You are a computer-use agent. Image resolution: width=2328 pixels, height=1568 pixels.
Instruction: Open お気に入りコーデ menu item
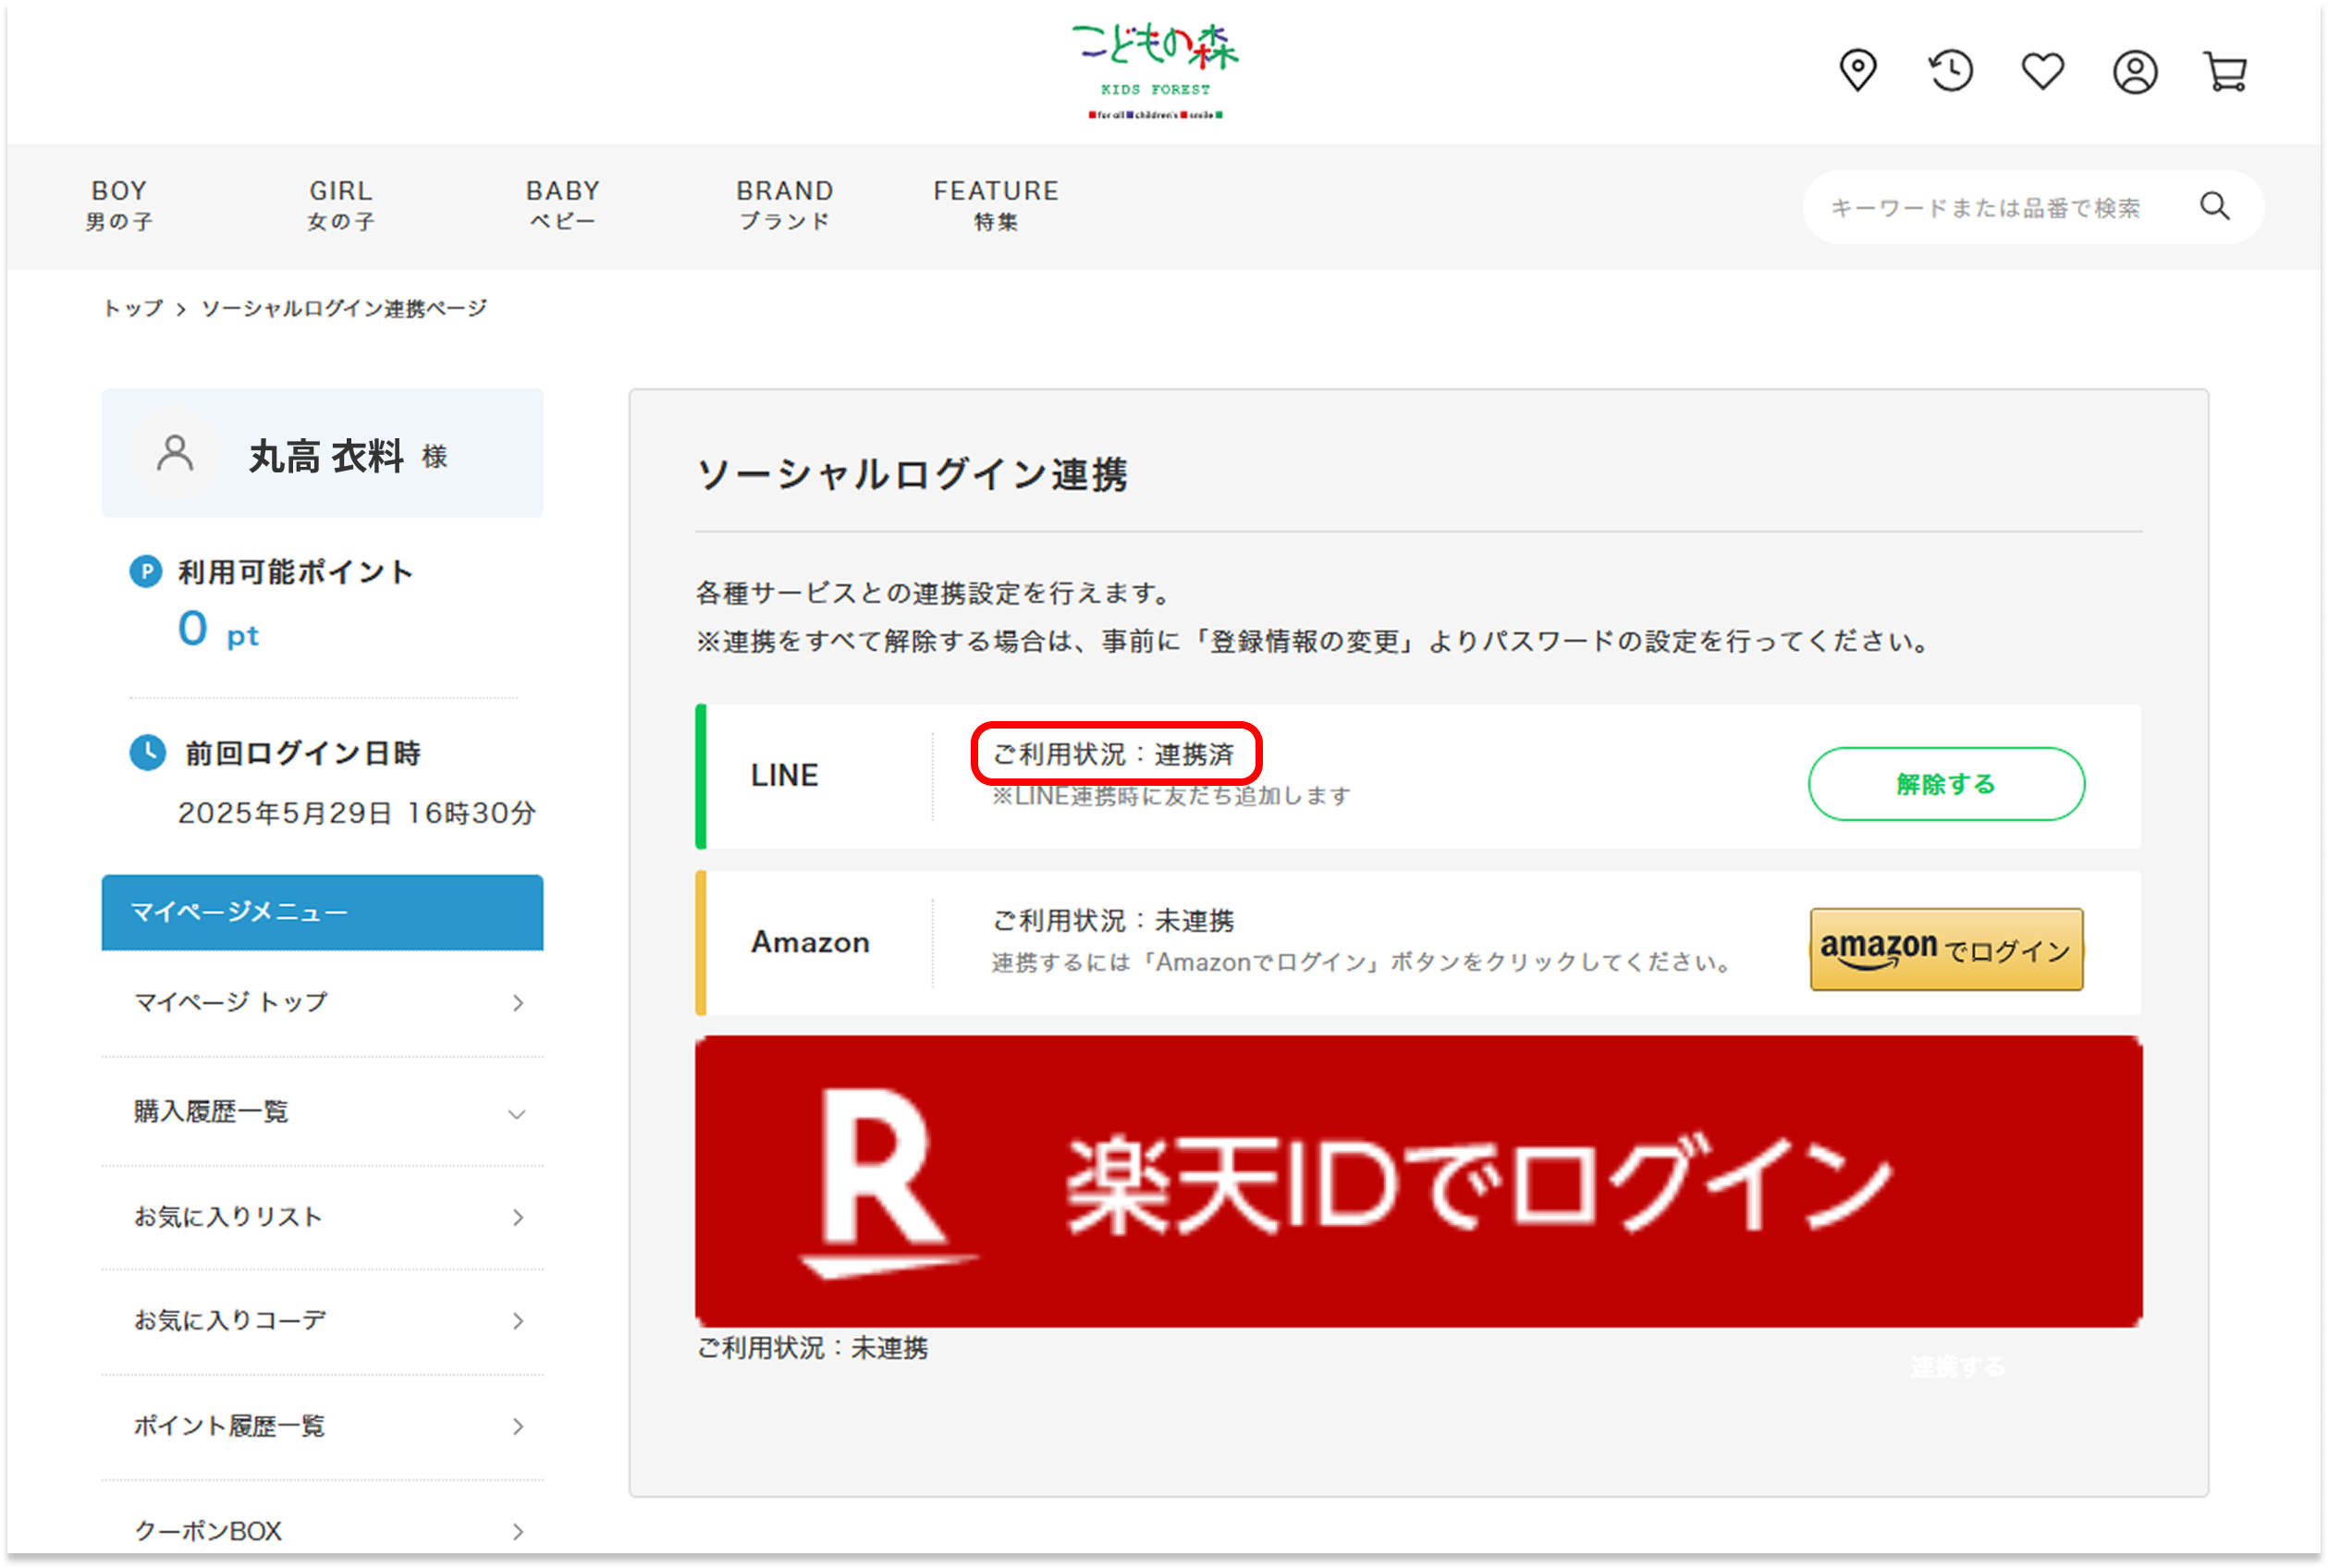[322, 1321]
